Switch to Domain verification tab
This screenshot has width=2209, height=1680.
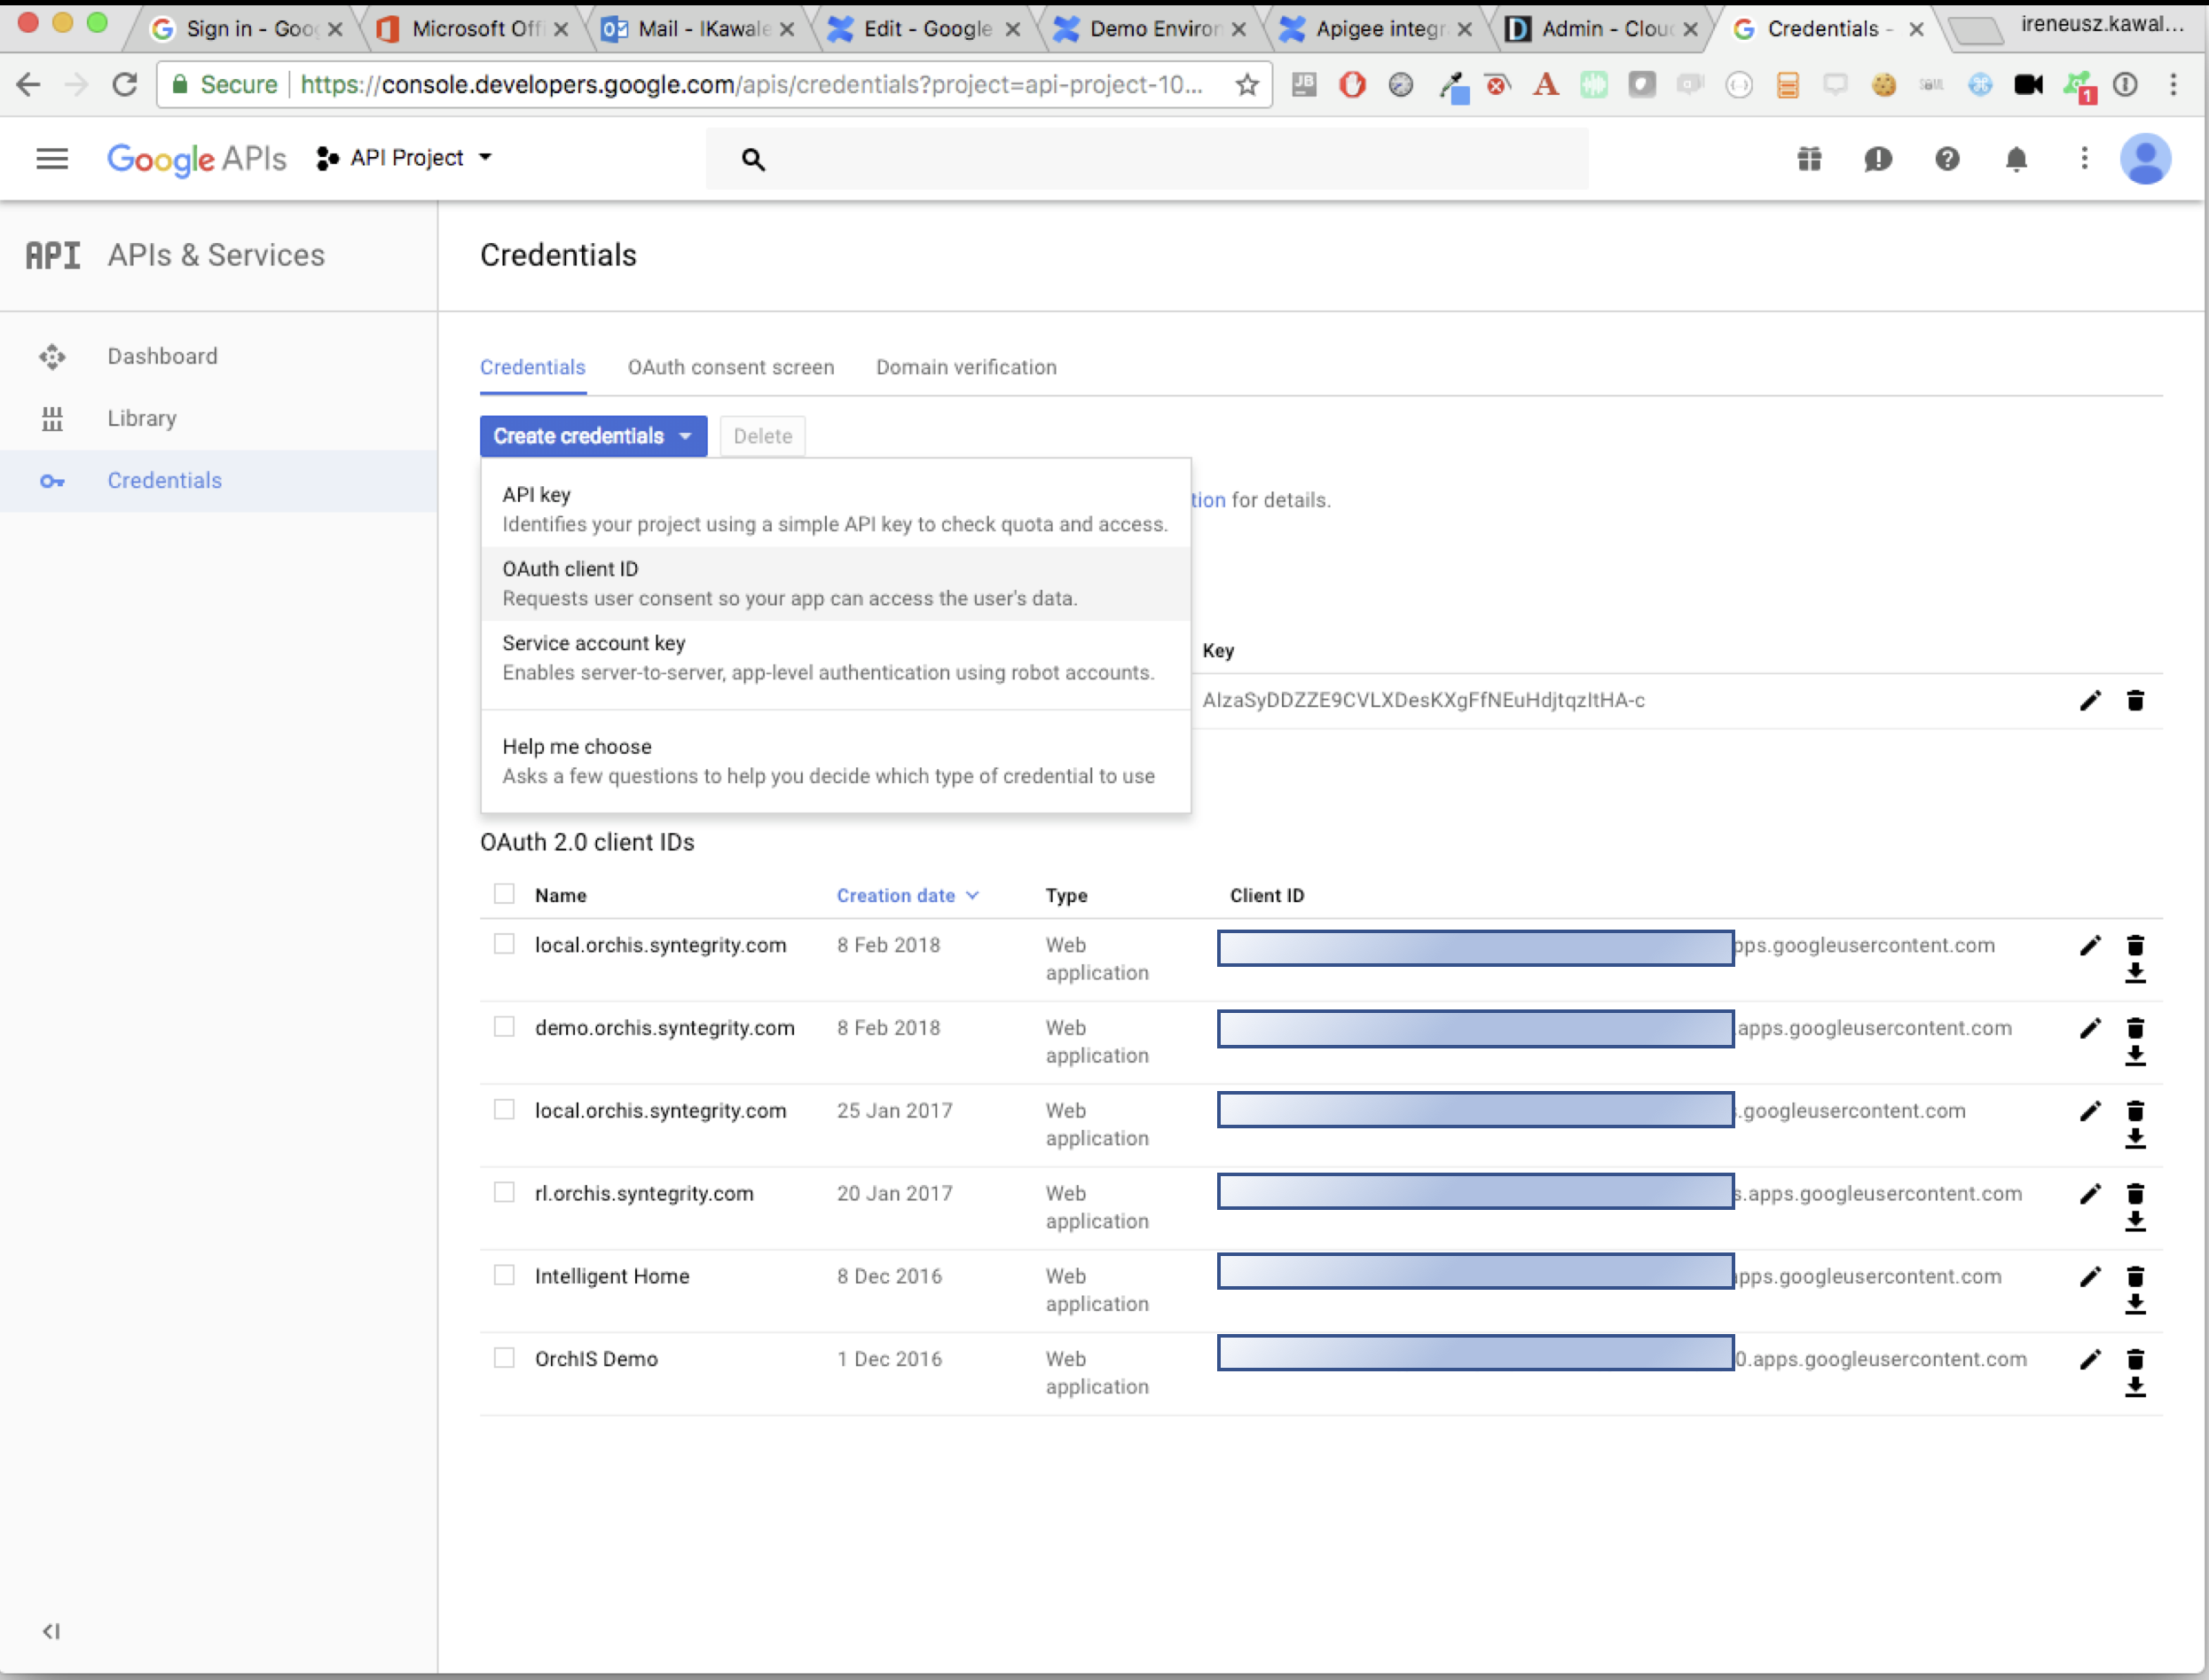[x=966, y=367]
